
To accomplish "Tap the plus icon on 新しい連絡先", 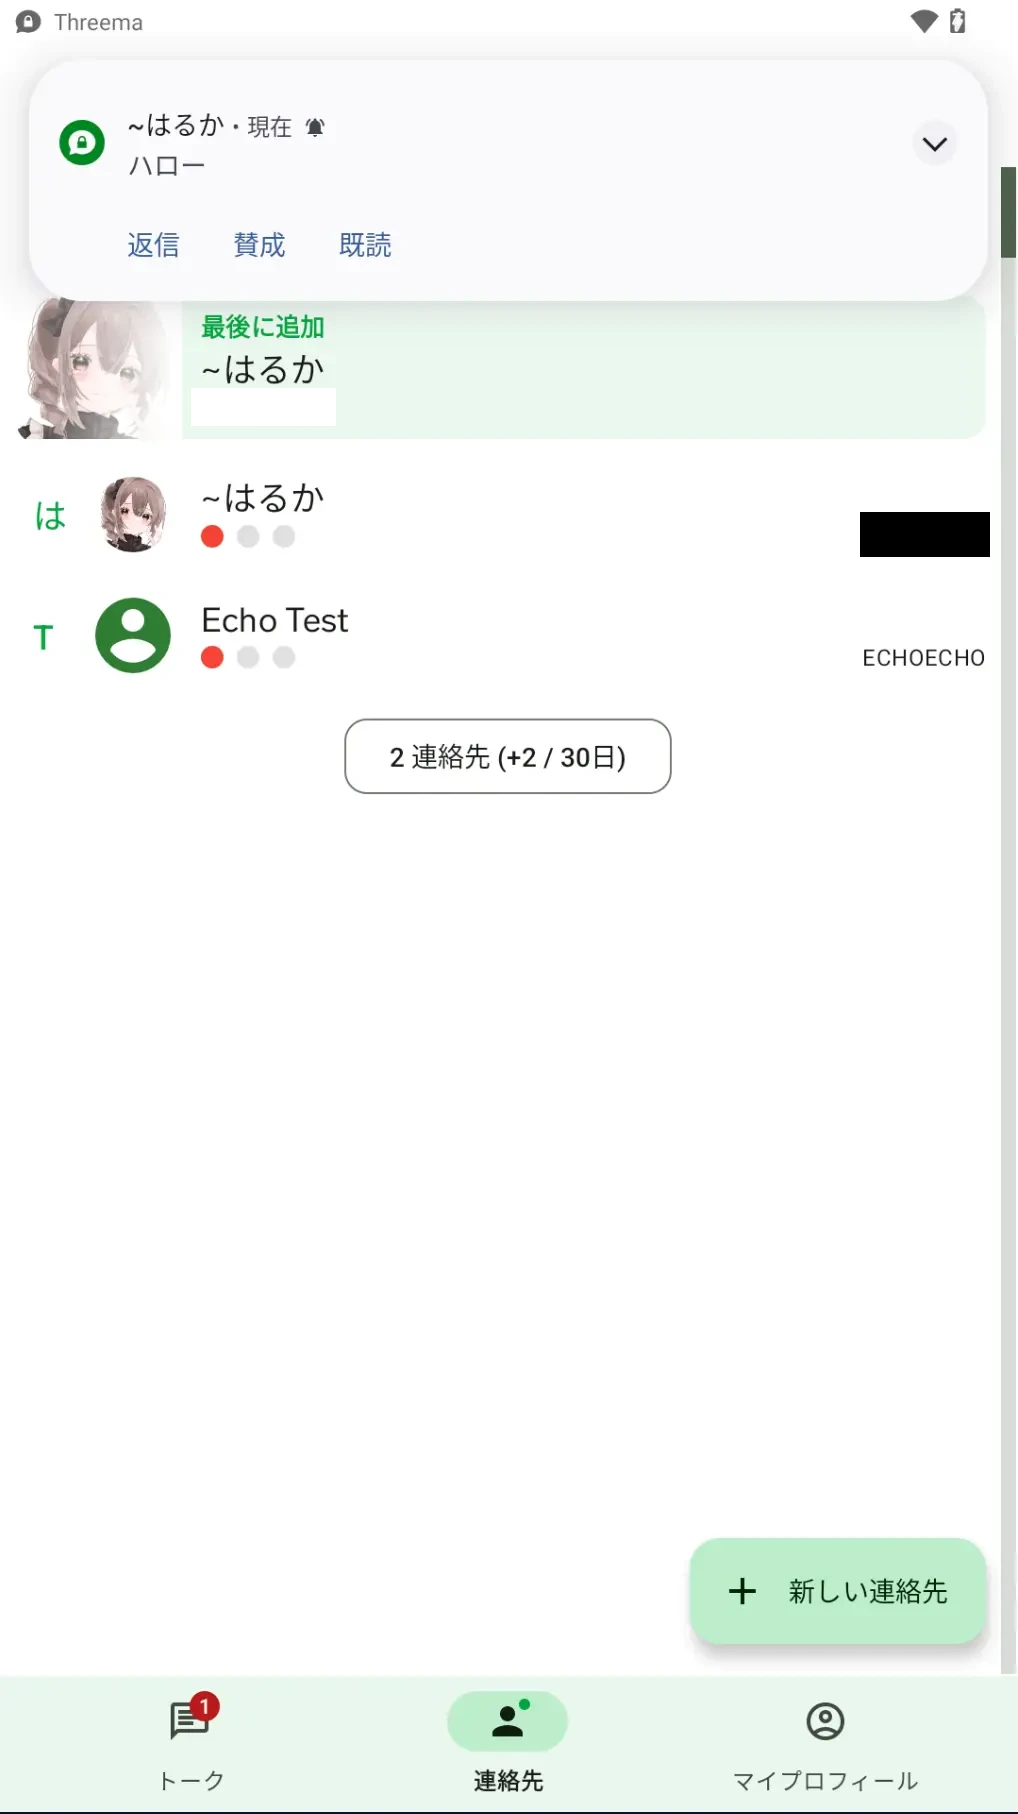I will (x=741, y=1592).
